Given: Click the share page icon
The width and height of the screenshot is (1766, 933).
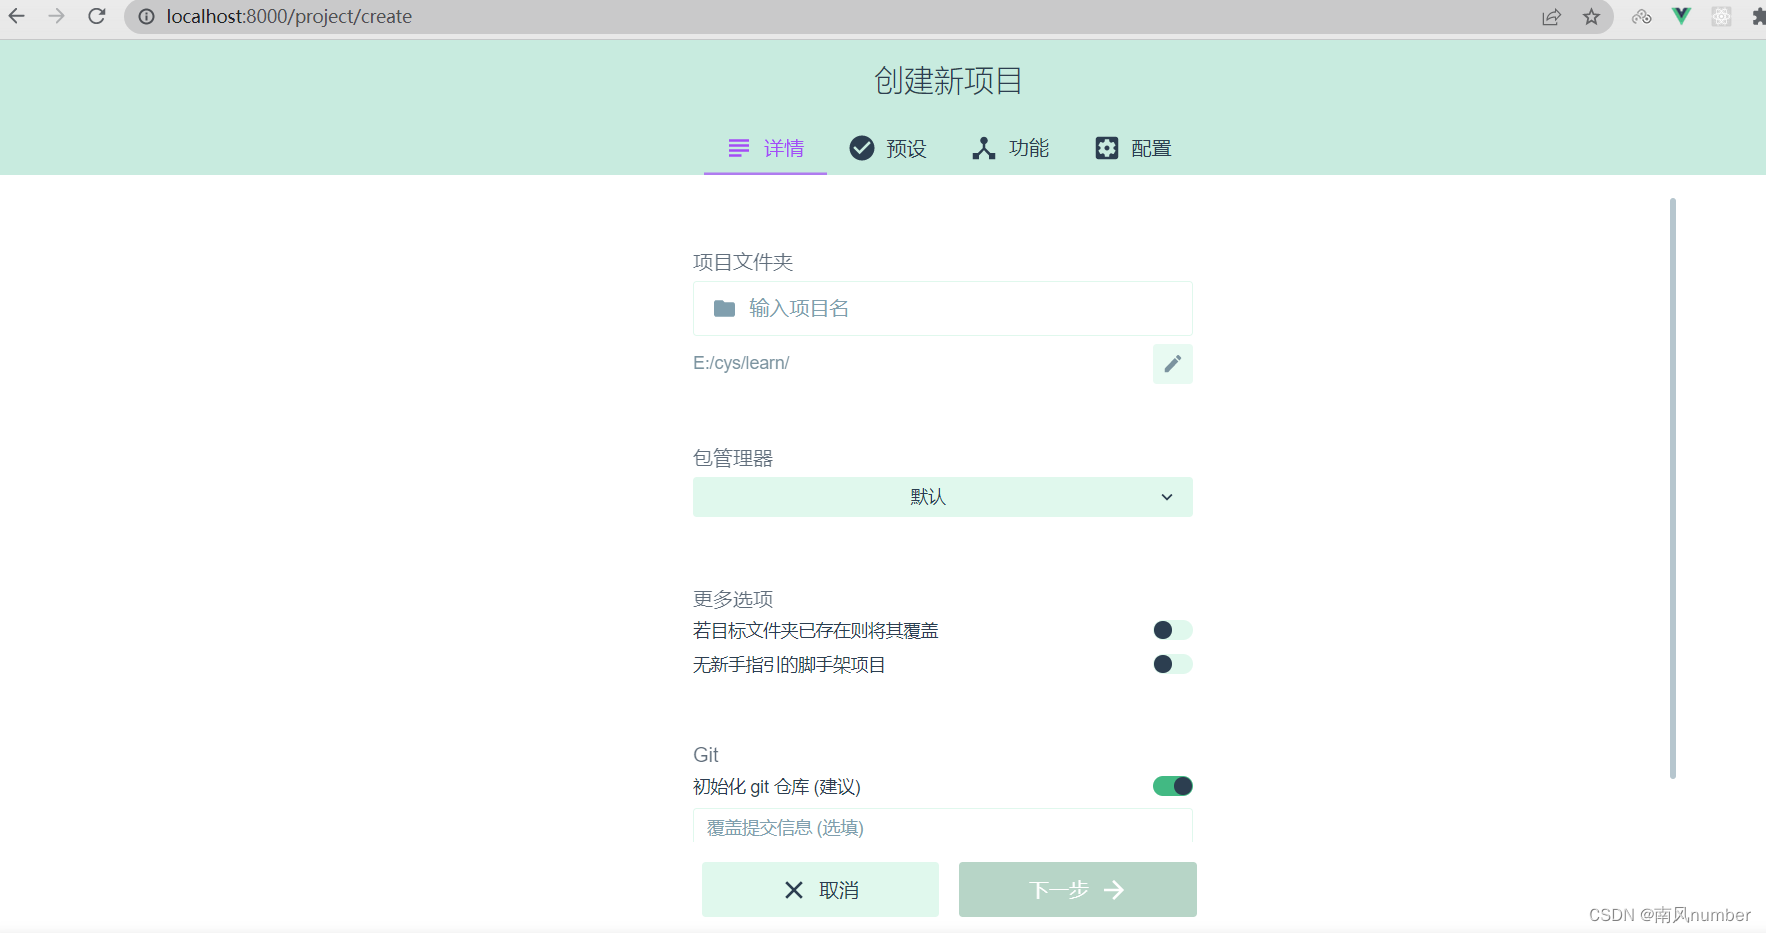Looking at the screenshot, I should [1552, 17].
